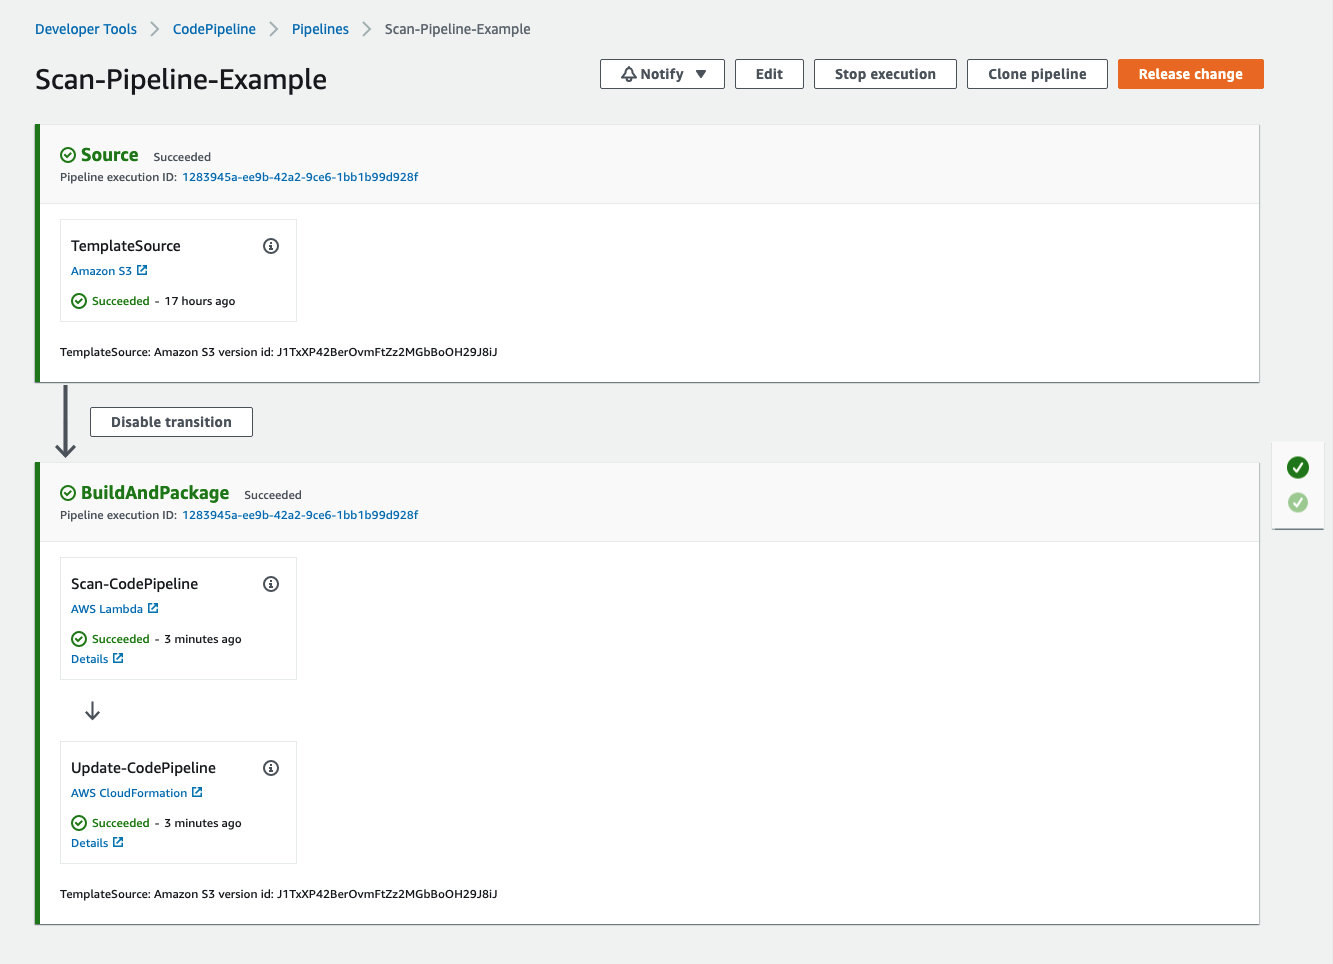This screenshot has width=1333, height=964.
Task: Go to CodePipeline breadcrumb
Action: 214,29
